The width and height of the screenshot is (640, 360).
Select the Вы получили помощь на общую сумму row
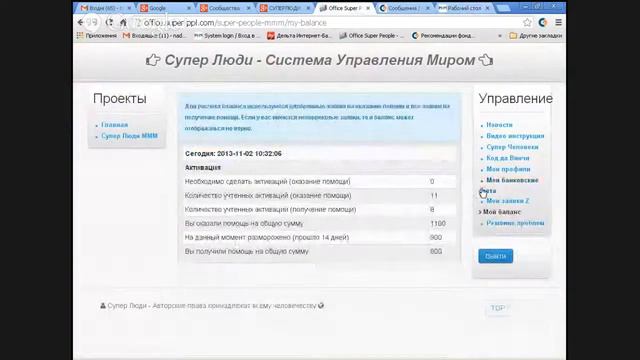[320, 251]
